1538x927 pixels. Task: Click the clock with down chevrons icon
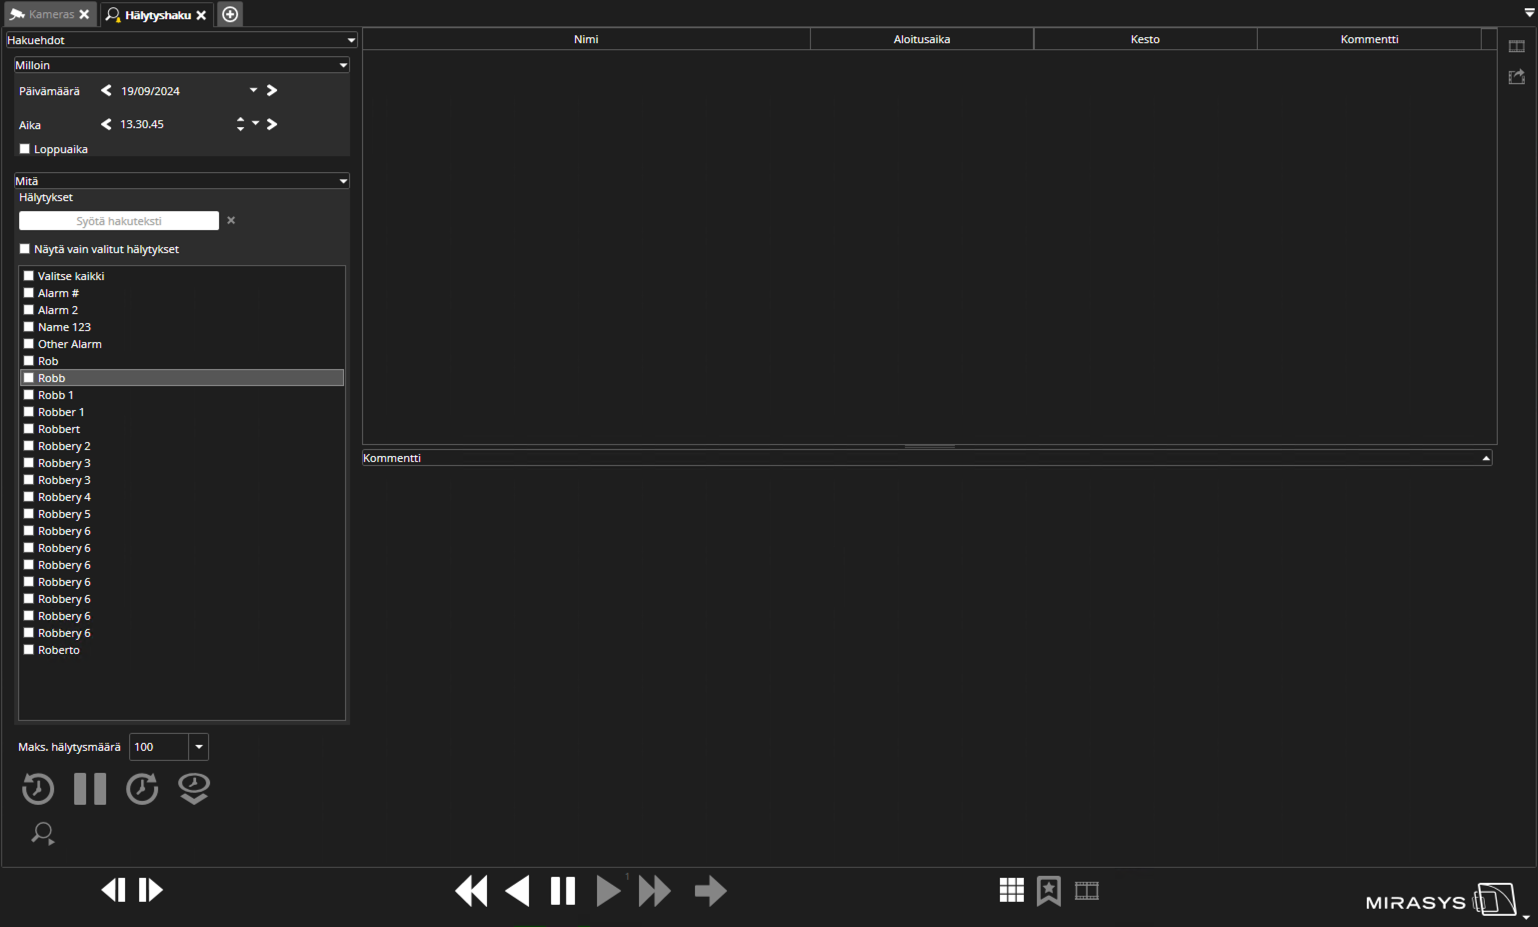click(194, 789)
